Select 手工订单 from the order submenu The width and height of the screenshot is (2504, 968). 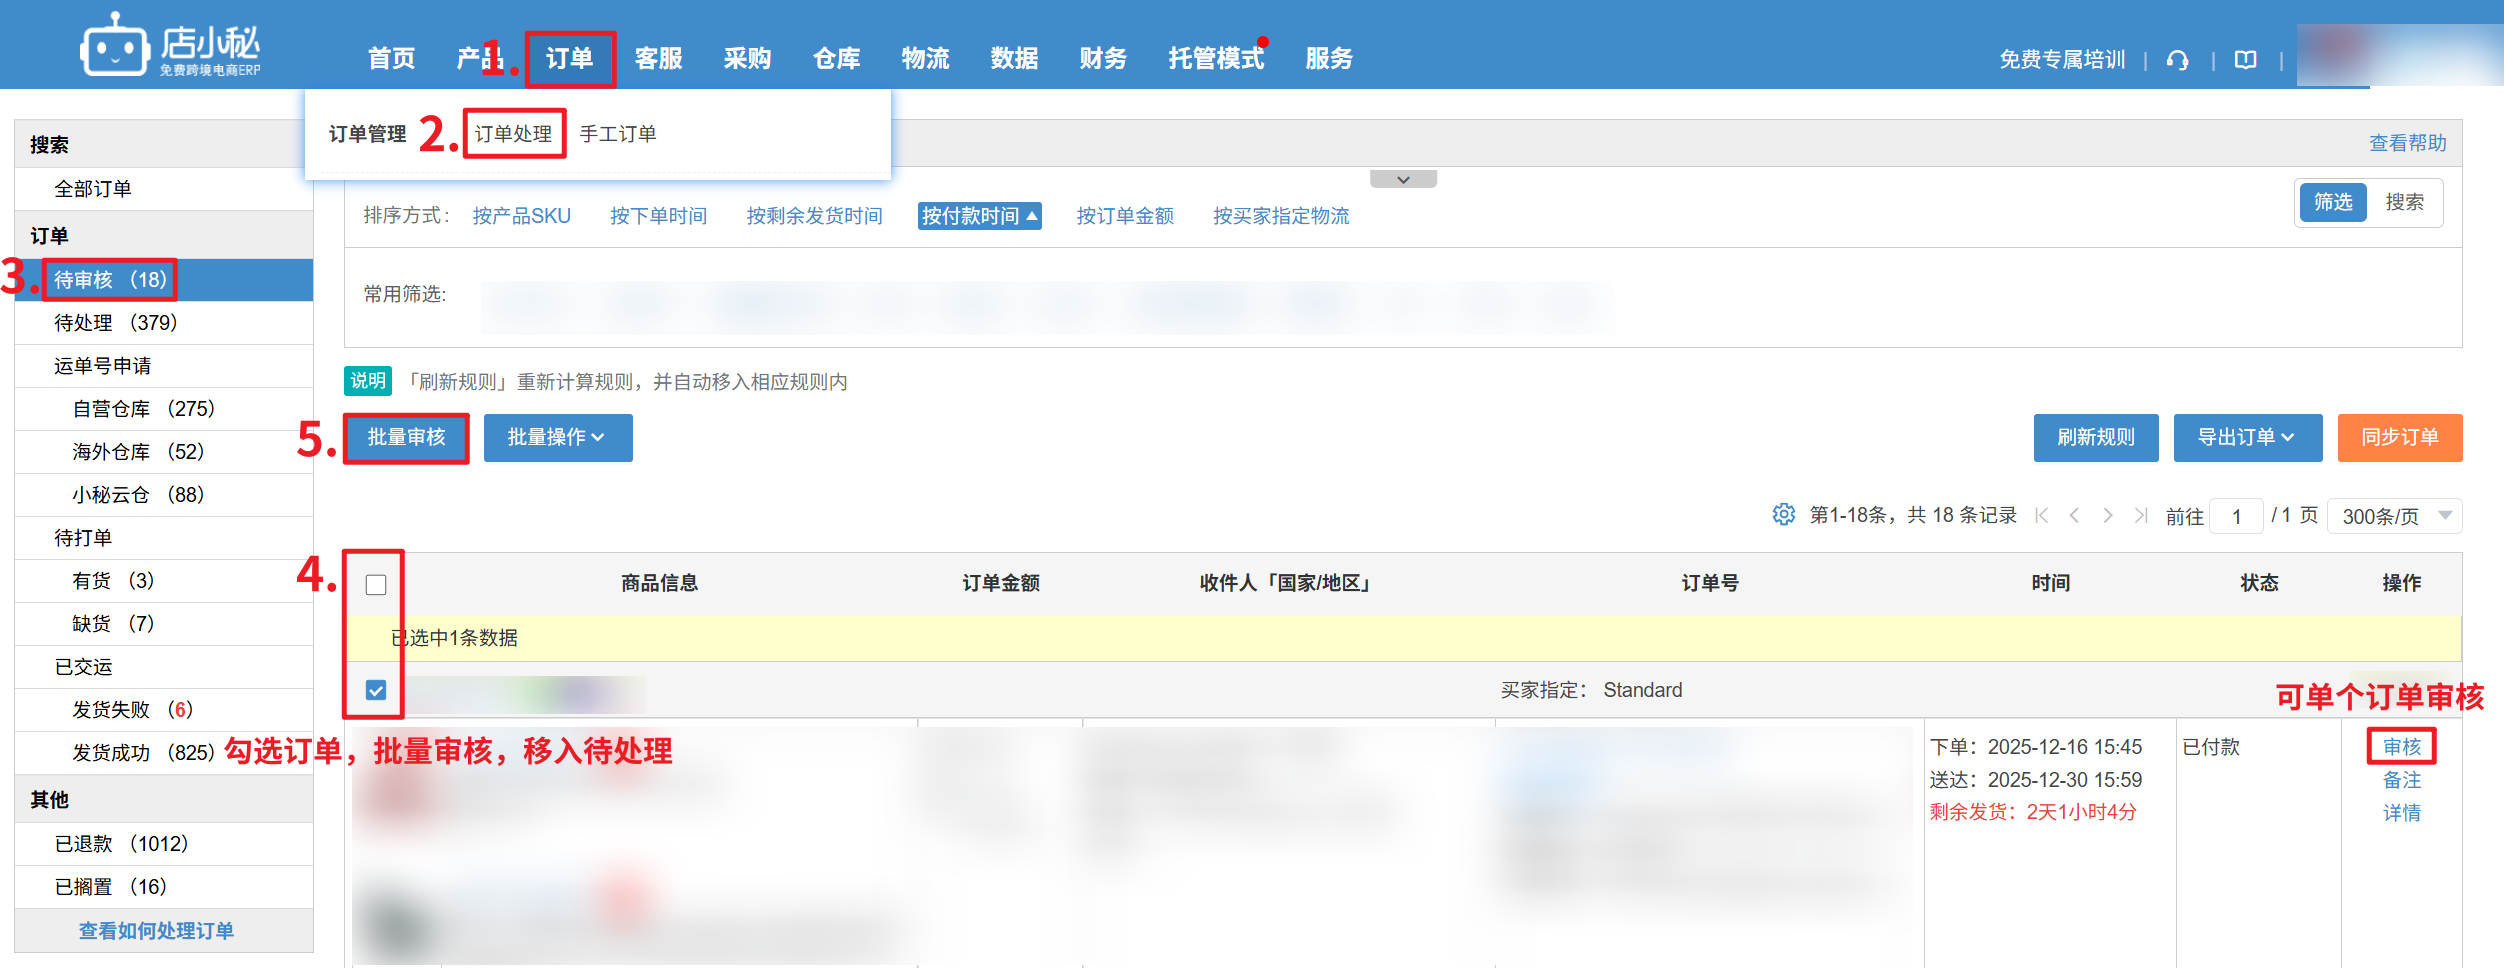click(x=618, y=134)
